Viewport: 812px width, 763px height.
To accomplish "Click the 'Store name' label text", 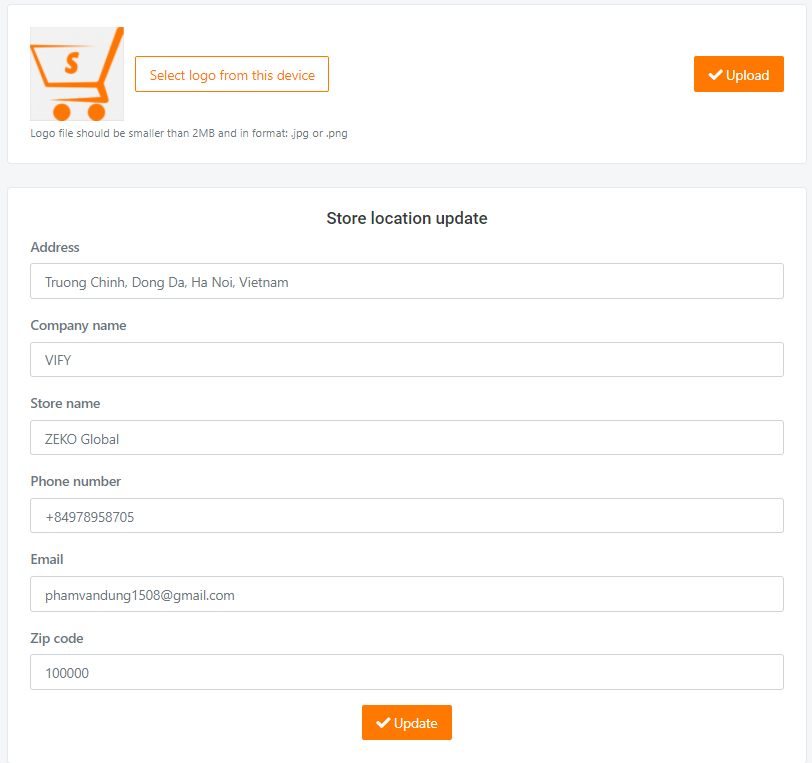I will [65, 403].
